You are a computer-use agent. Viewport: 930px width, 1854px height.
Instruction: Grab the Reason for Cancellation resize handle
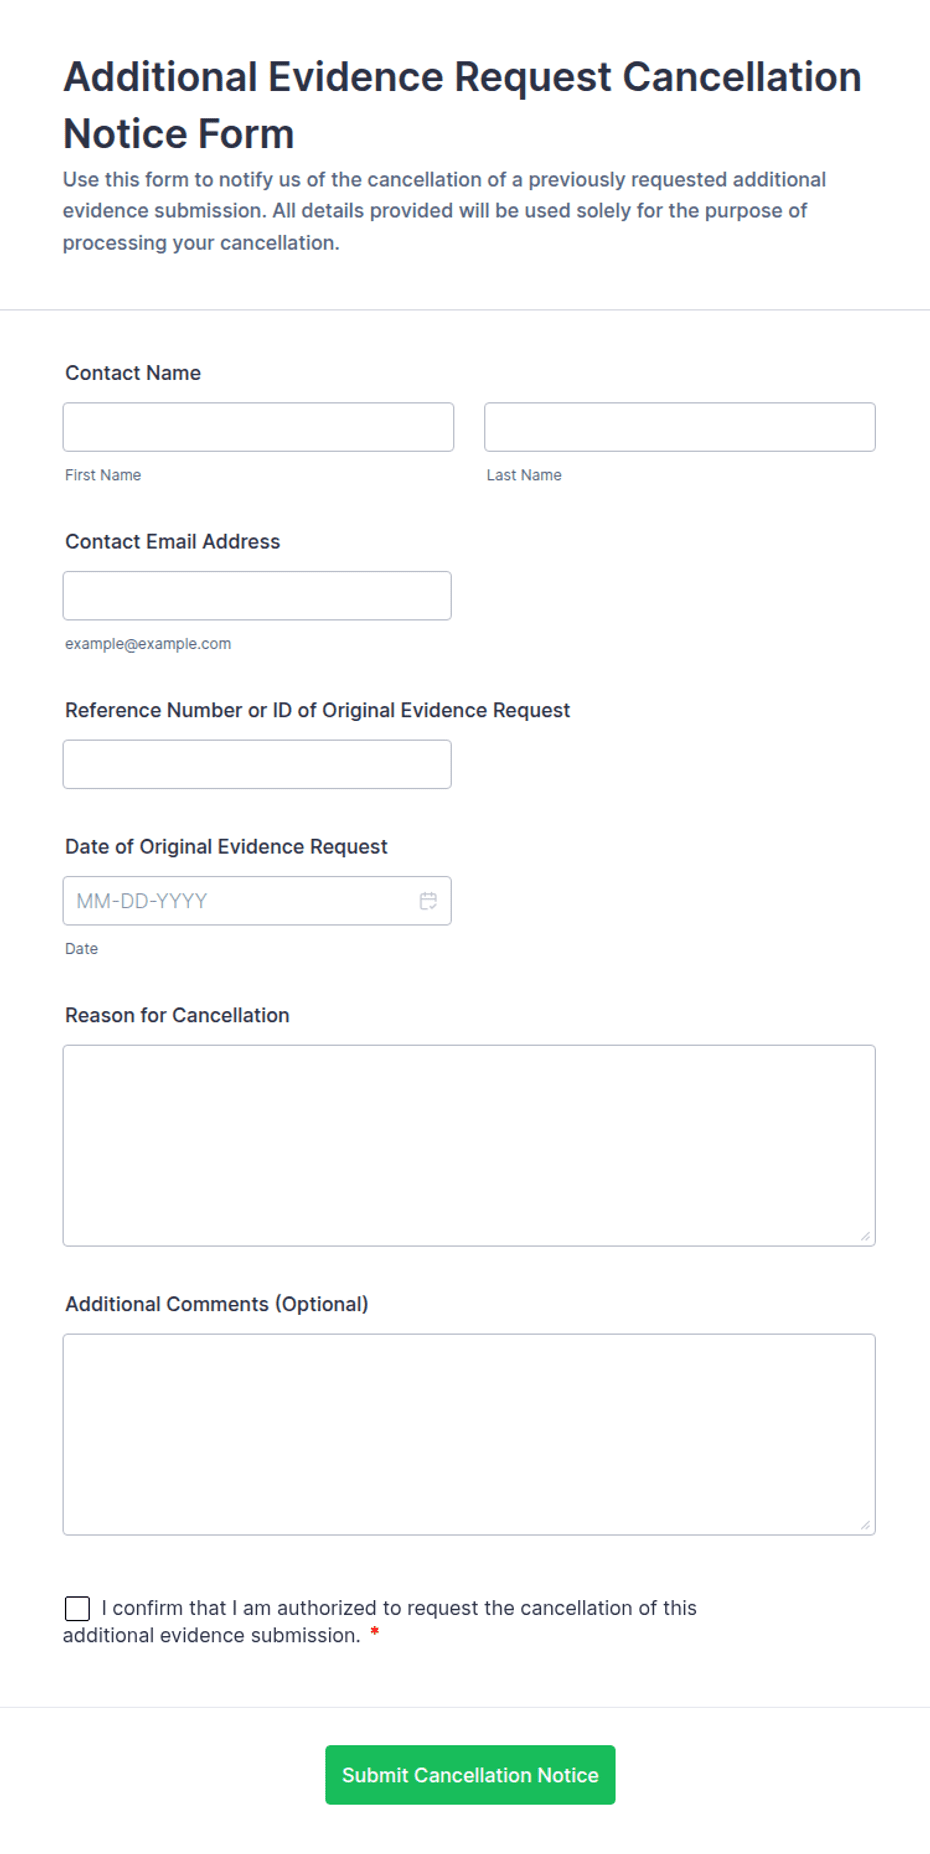tap(865, 1236)
